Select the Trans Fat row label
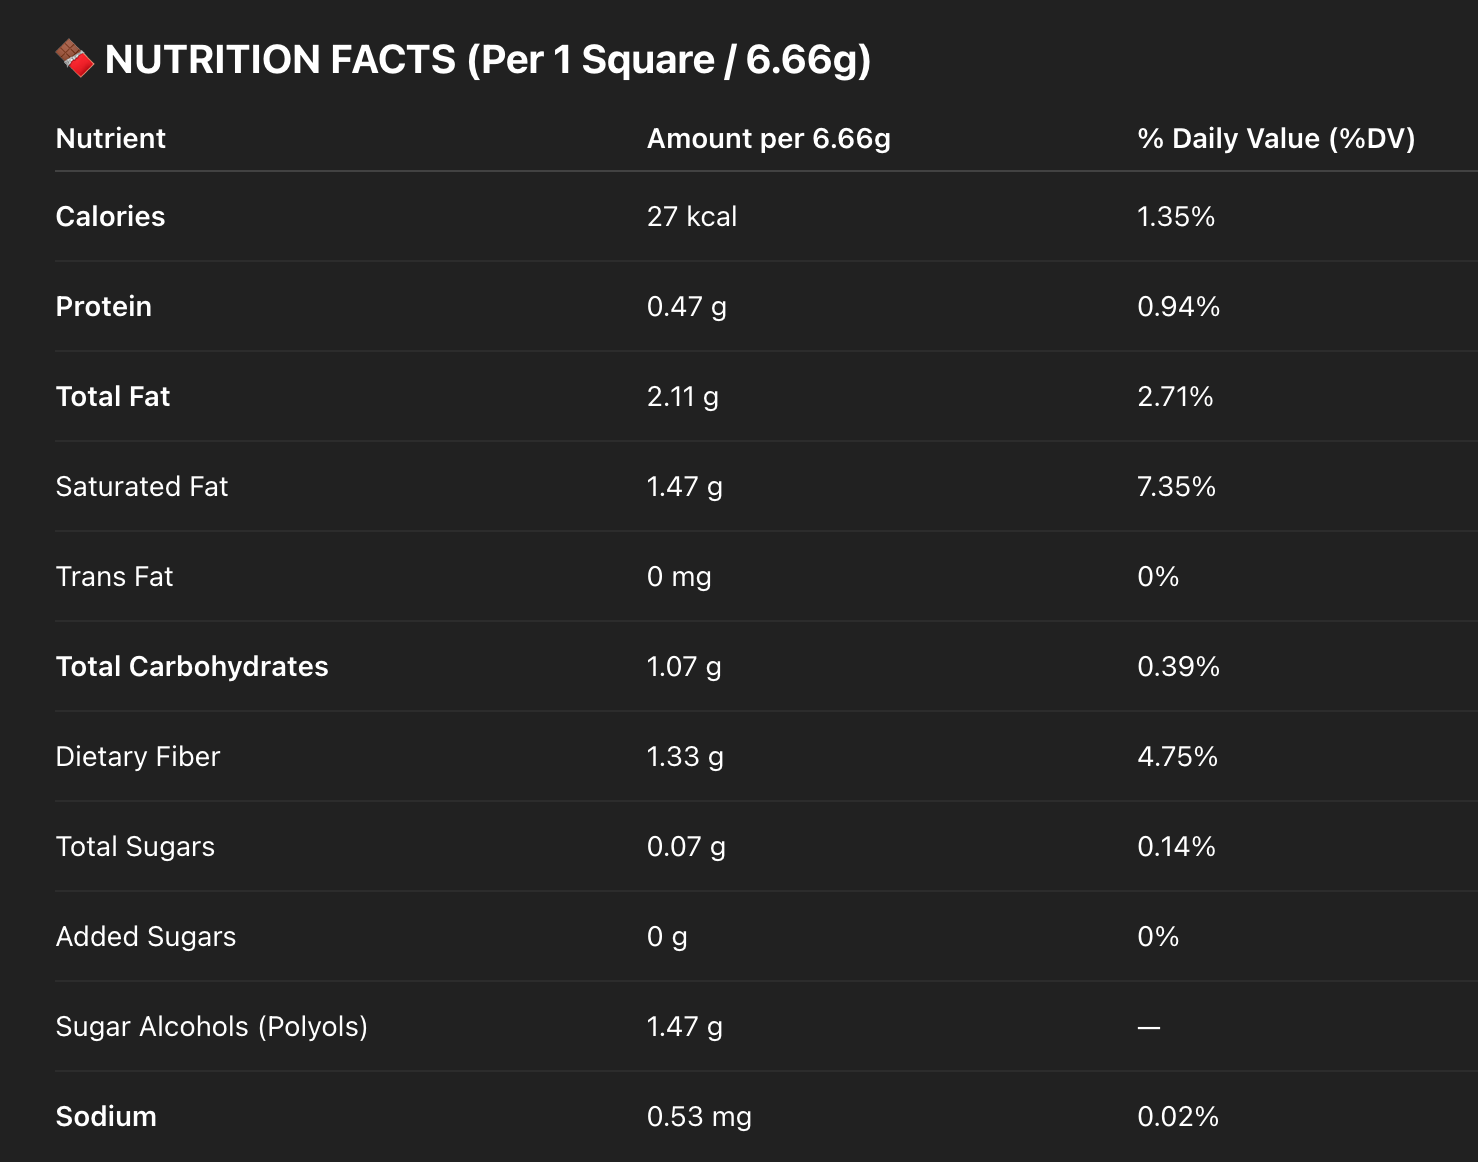 (x=115, y=576)
